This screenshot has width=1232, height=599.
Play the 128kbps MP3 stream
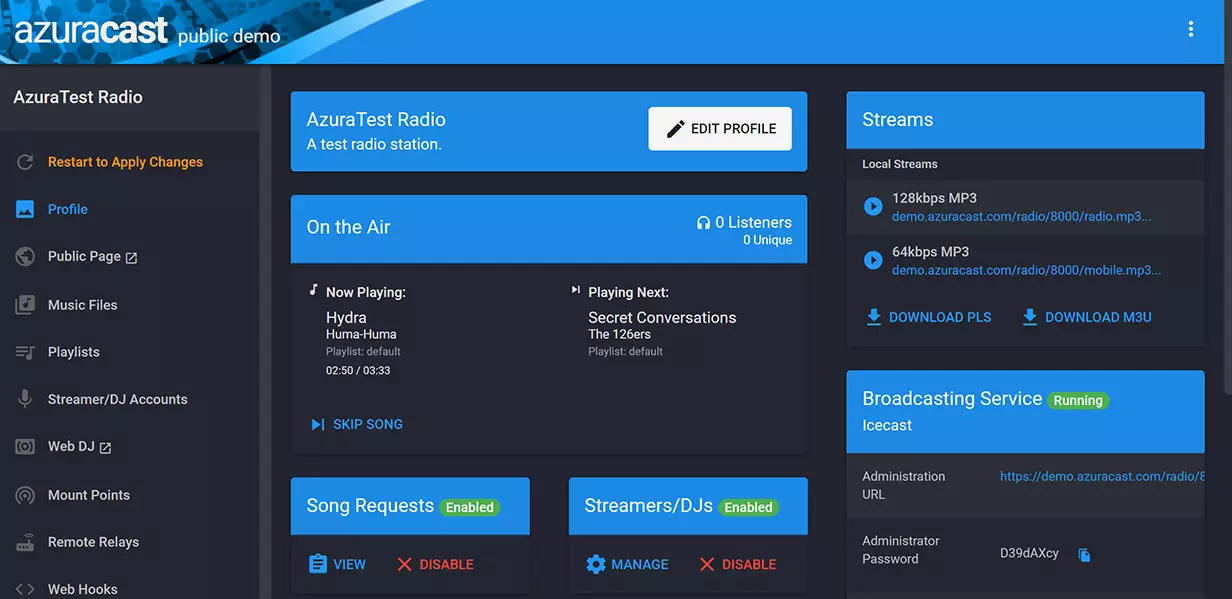pyautogui.click(x=873, y=207)
